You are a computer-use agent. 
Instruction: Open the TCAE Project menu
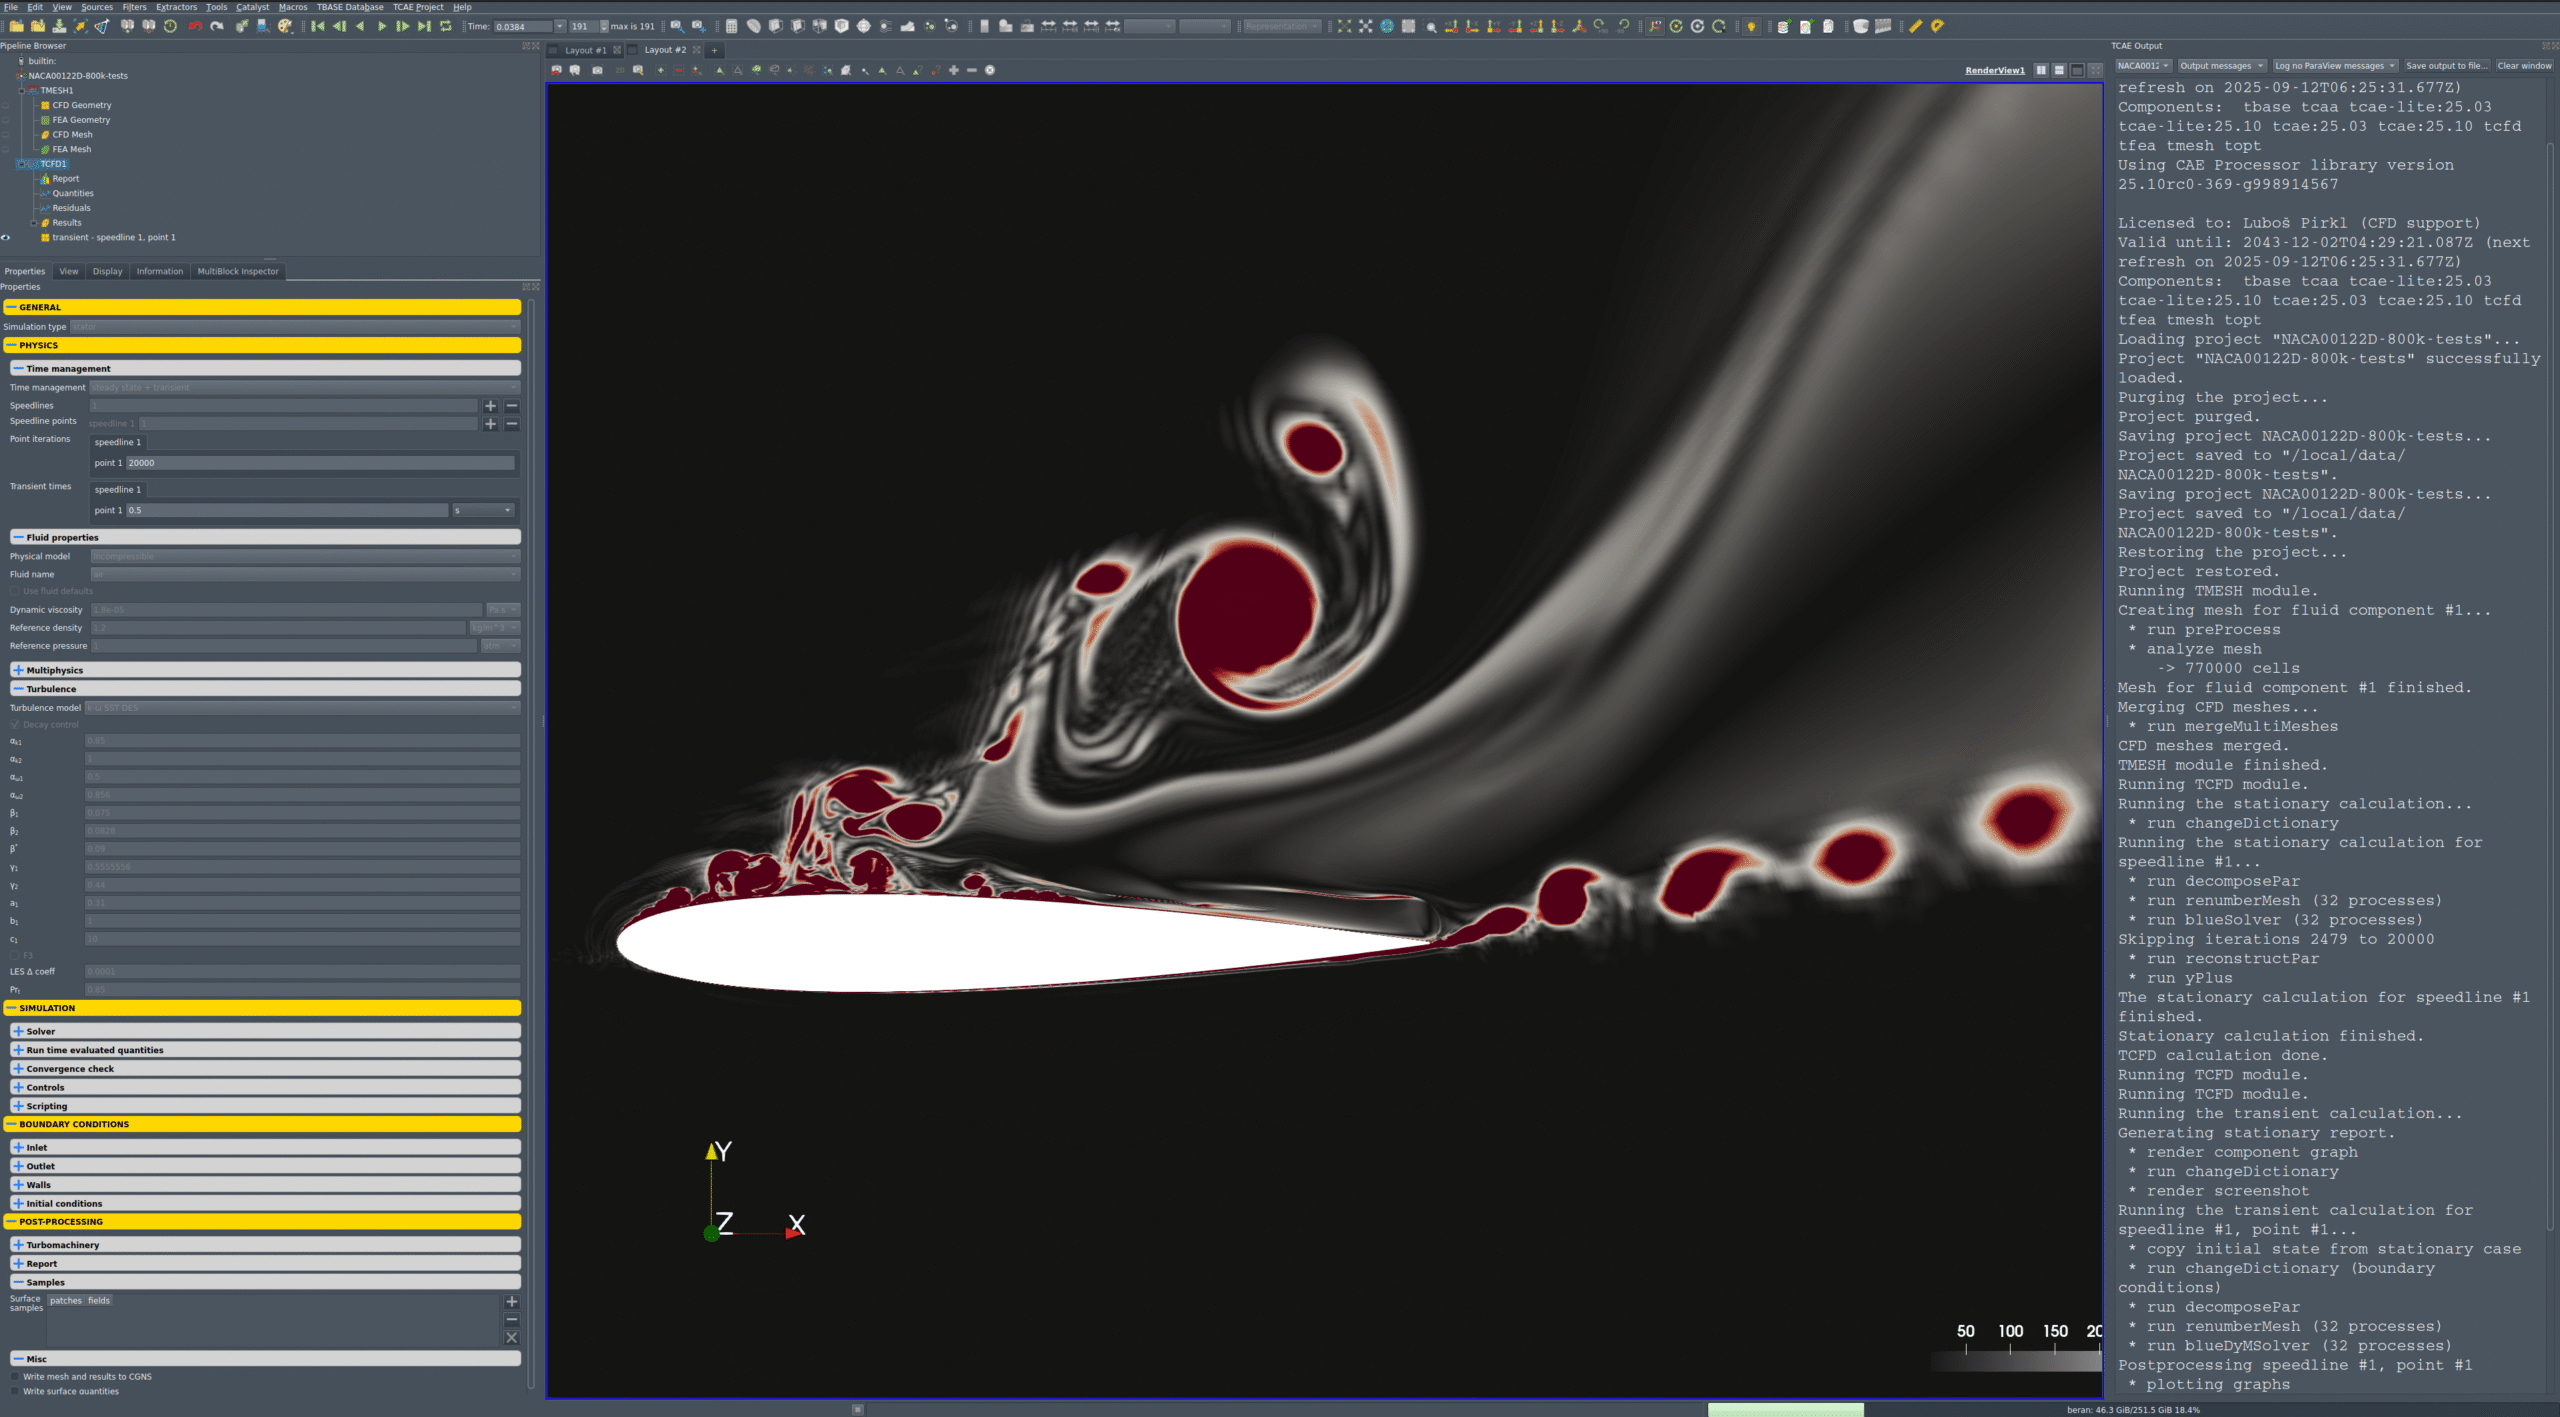418,7
